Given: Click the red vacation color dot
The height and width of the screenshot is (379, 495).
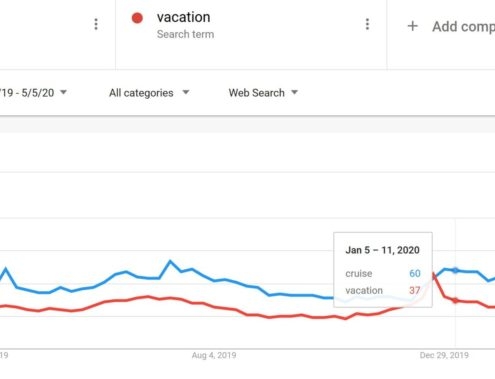Looking at the screenshot, I should click(137, 18).
